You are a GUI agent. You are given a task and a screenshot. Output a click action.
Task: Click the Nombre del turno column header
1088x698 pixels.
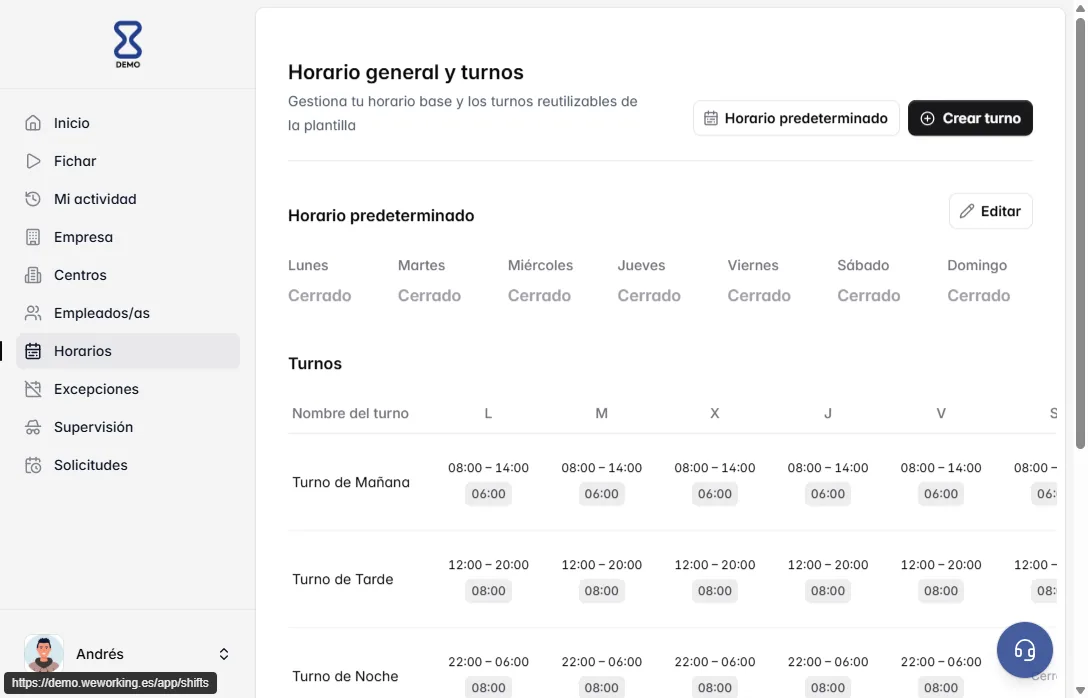(350, 414)
